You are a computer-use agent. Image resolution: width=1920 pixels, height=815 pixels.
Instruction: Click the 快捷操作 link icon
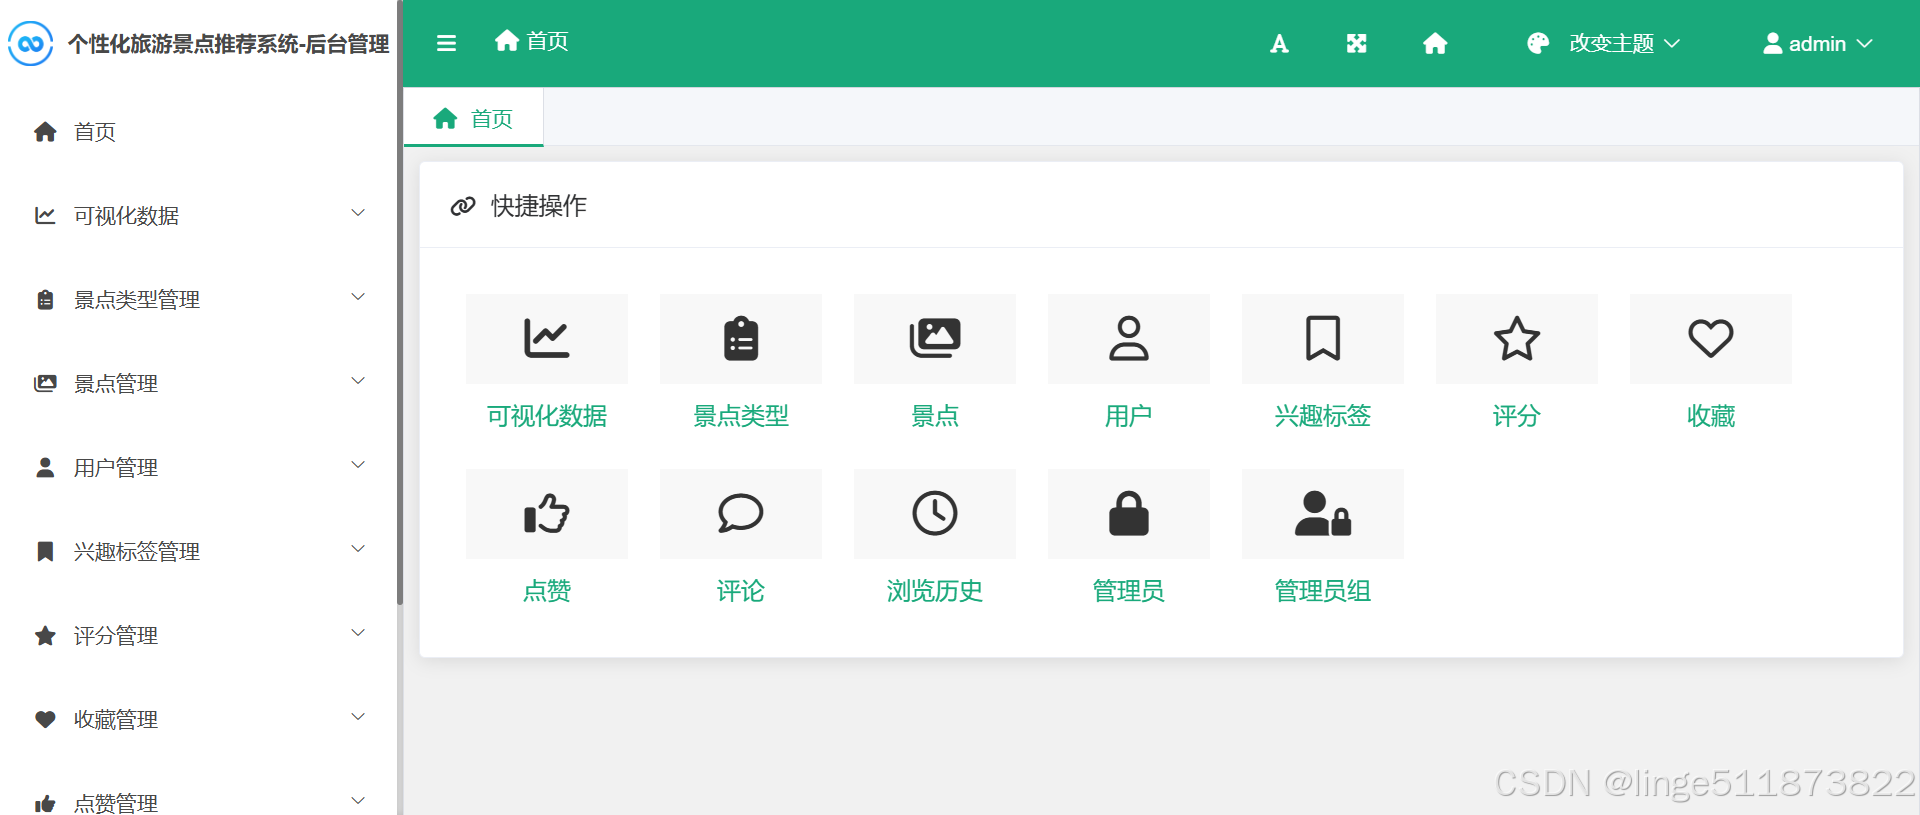462,206
